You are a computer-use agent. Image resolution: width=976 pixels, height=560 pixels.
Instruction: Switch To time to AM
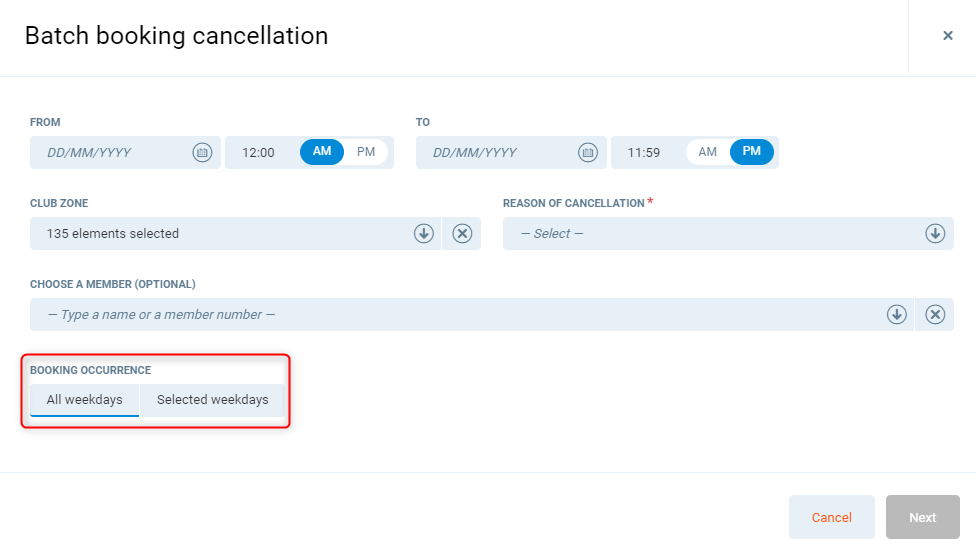(708, 152)
